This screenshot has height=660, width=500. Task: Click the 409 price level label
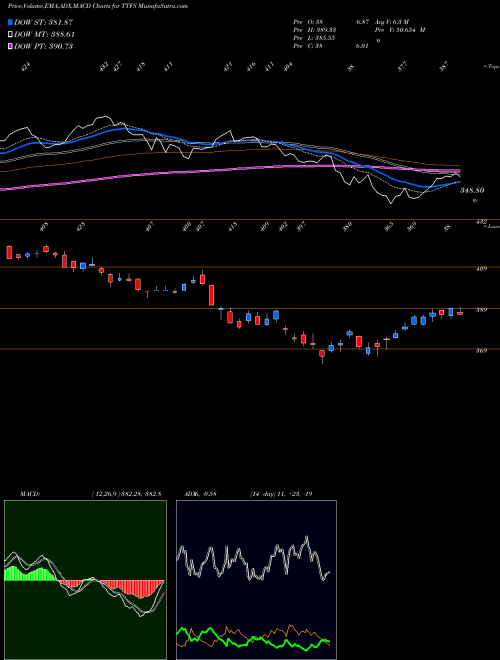point(481,269)
